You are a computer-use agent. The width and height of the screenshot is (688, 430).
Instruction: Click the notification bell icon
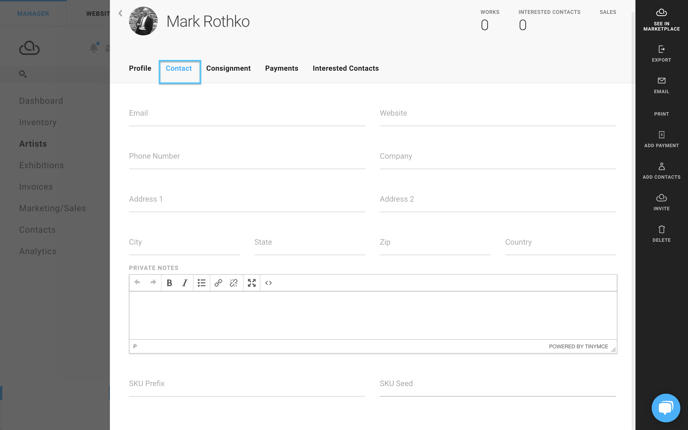94,48
